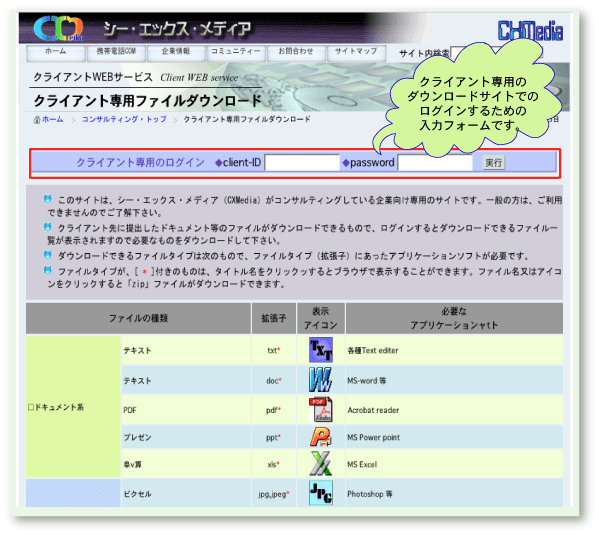
Task: Click the 実行 login button
Action: [x=493, y=163]
